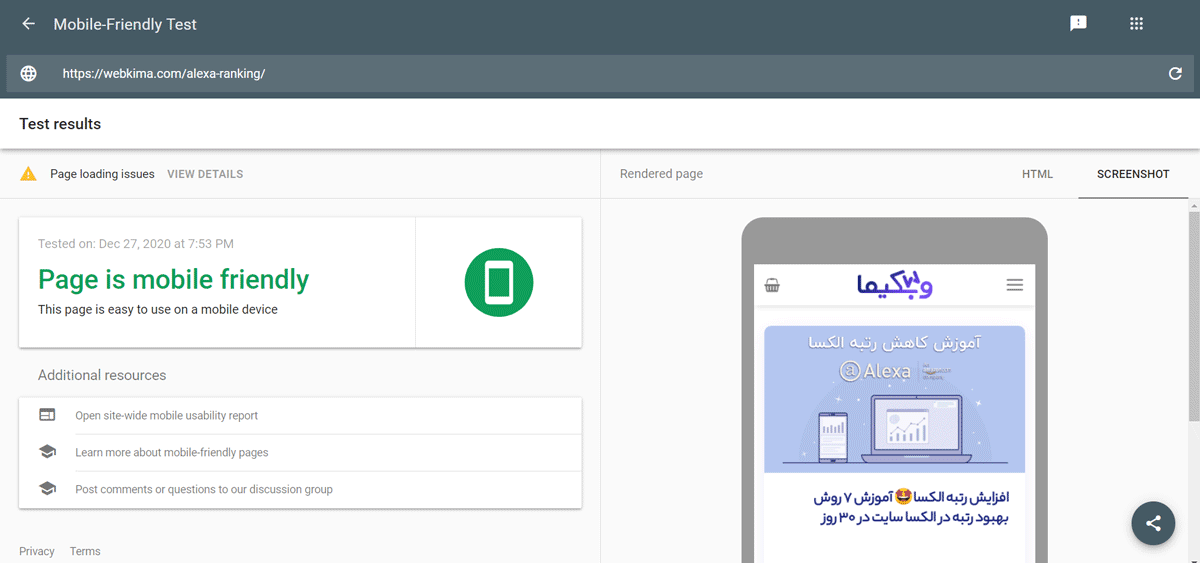Viewport: 1200px width, 563px height.
Task: Click the 'Mobile-Friendly Test' title
Action: pos(125,24)
